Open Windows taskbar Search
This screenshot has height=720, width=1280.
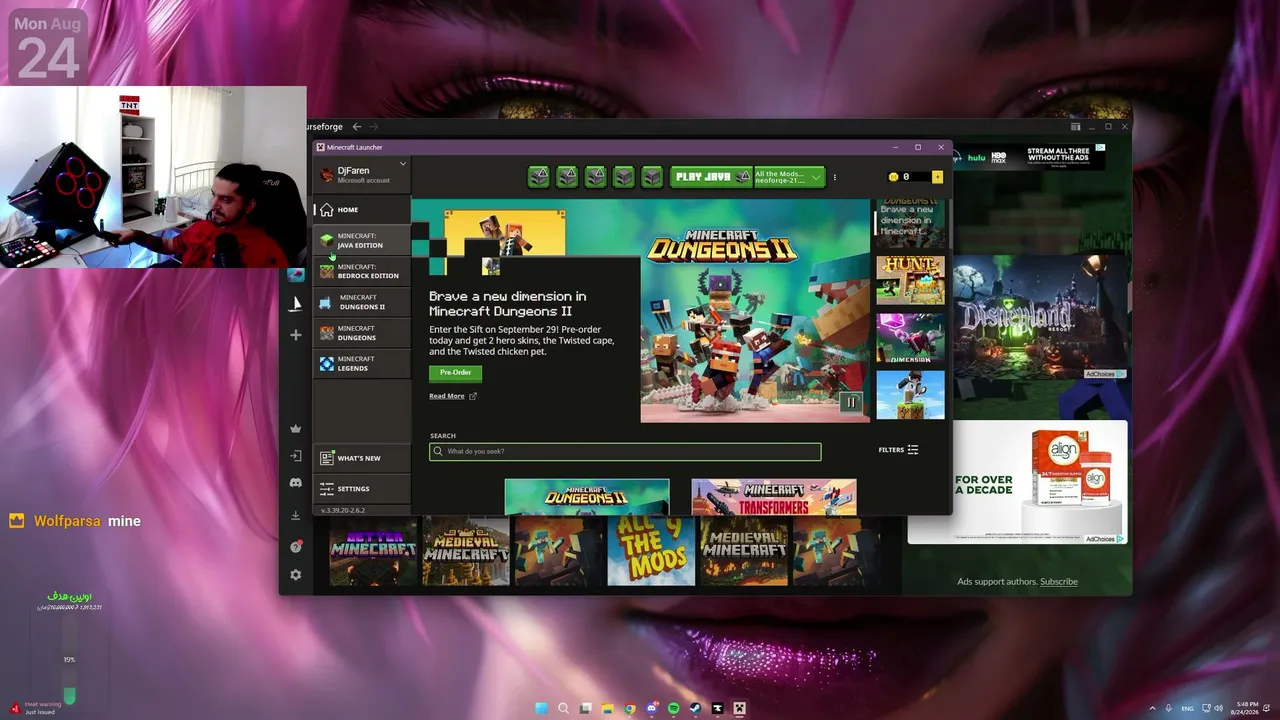[x=564, y=708]
